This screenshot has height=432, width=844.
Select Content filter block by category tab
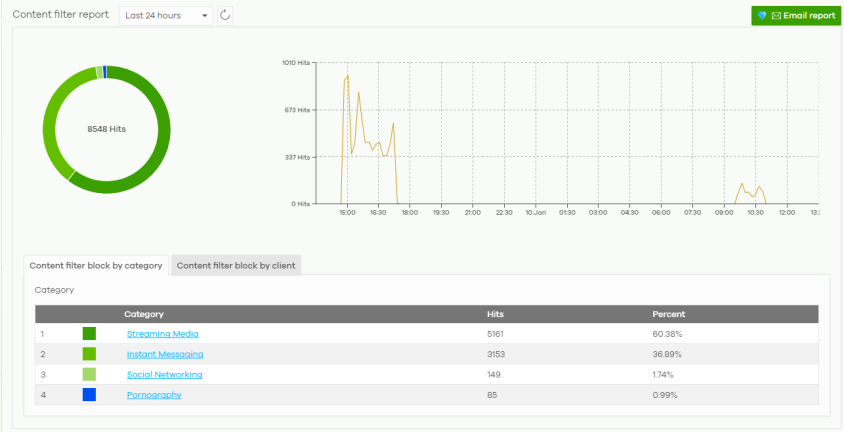pyautogui.click(x=96, y=265)
